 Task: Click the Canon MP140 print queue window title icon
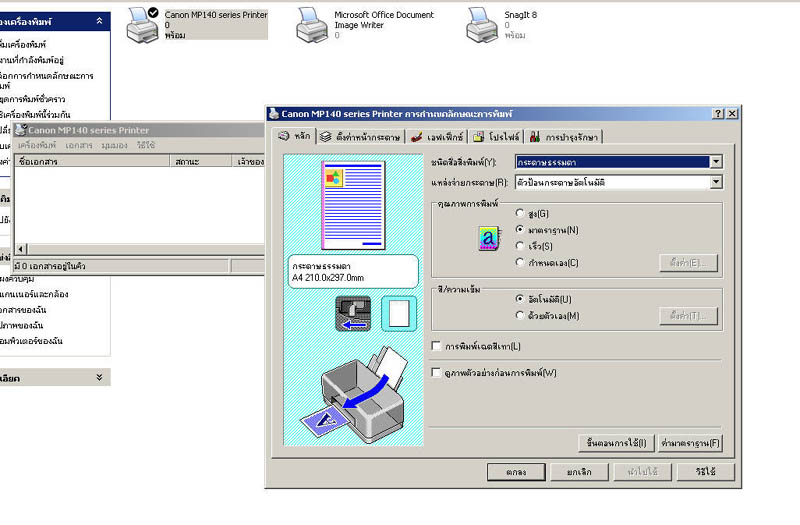pyautogui.click(x=20, y=130)
